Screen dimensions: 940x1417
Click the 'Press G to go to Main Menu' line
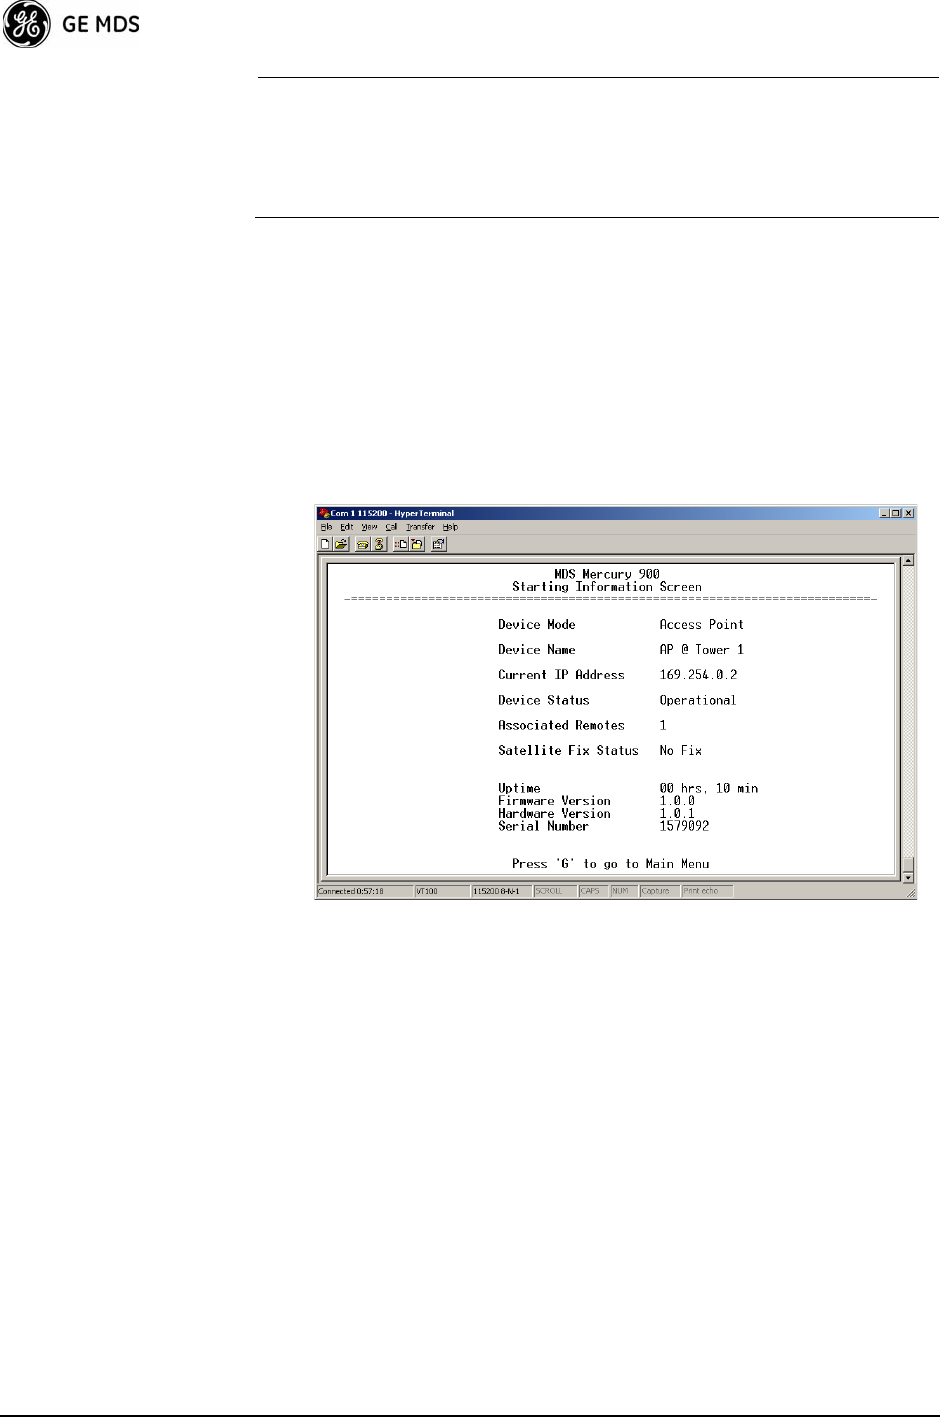pos(610,864)
